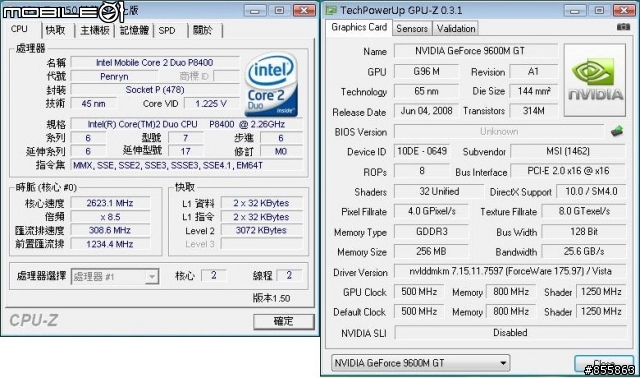
Task: Click the Revision value A1 in GPU-Z
Action: [x=534, y=71]
